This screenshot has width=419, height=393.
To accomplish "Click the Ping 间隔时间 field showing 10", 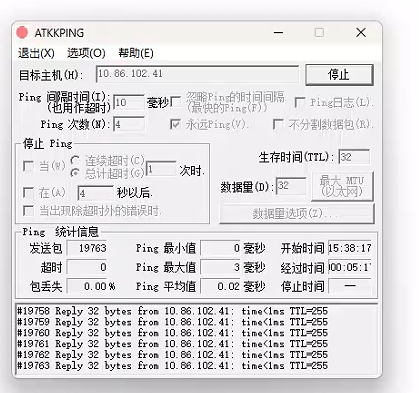I will pyautogui.click(x=129, y=102).
